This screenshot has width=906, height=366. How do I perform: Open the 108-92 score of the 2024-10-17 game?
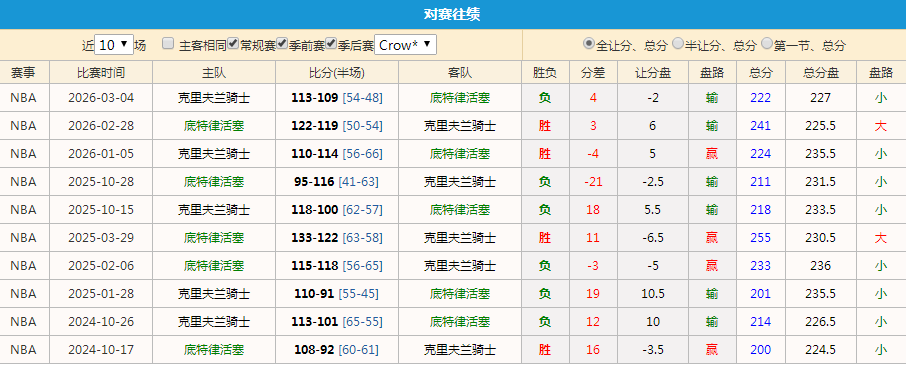click(x=314, y=350)
